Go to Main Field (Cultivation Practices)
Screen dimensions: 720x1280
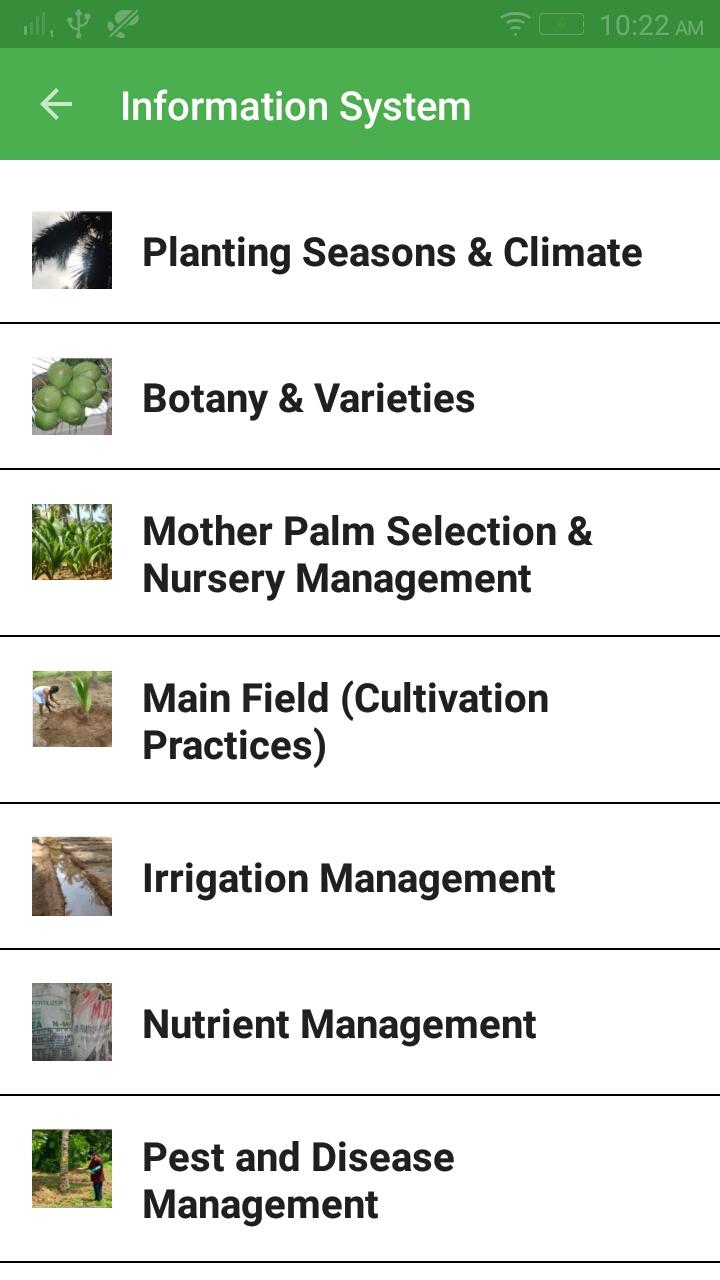360,720
